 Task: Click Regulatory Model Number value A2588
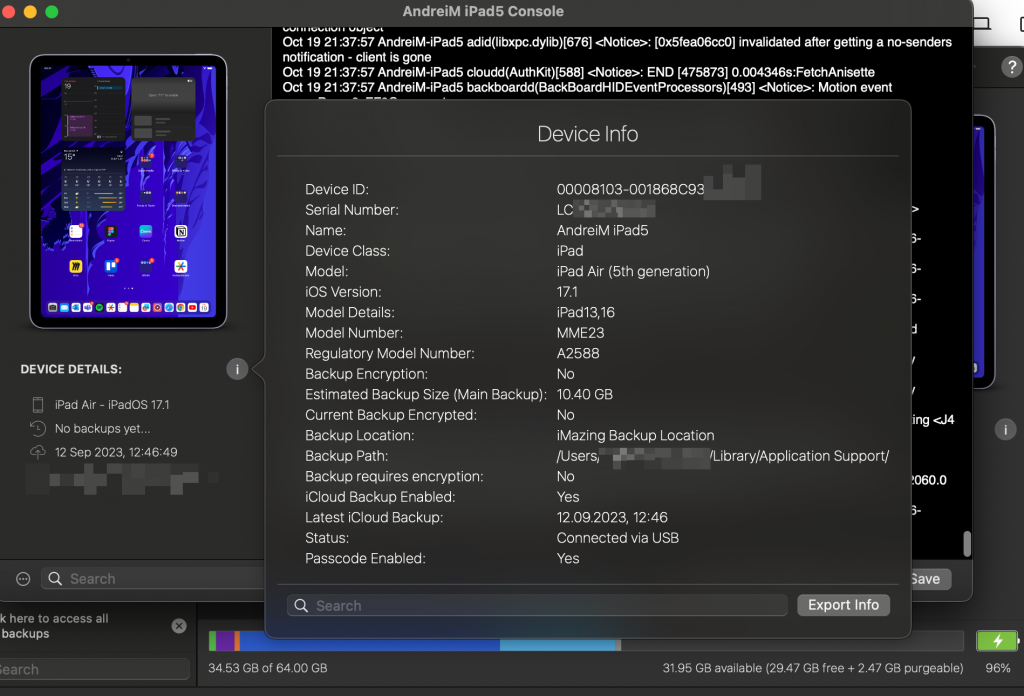pos(578,353)
